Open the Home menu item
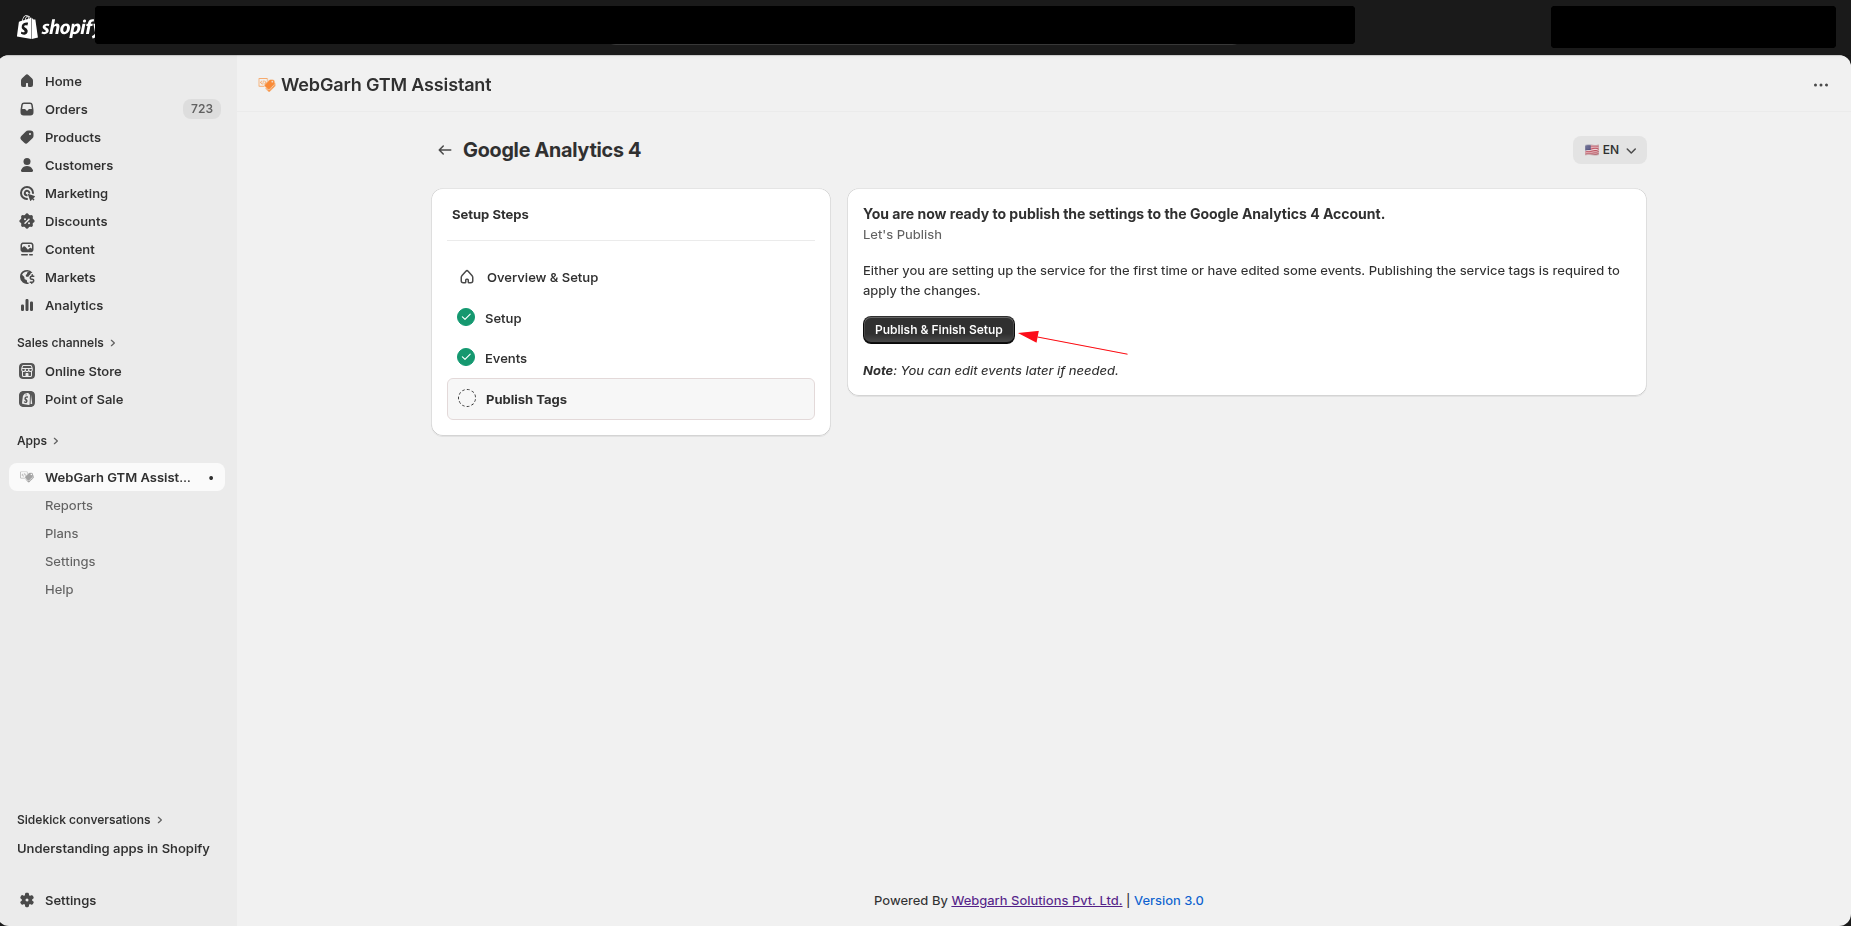Image resolution: width=1851 pixels, height=926 pixels. 117,81
